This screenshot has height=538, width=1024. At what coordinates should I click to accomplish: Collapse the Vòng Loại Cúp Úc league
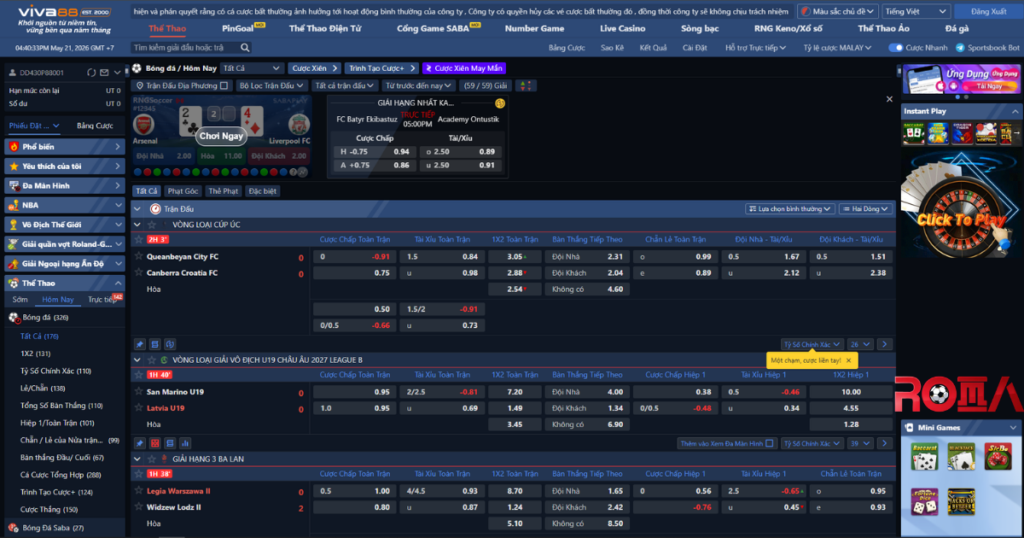pos(137,225)
